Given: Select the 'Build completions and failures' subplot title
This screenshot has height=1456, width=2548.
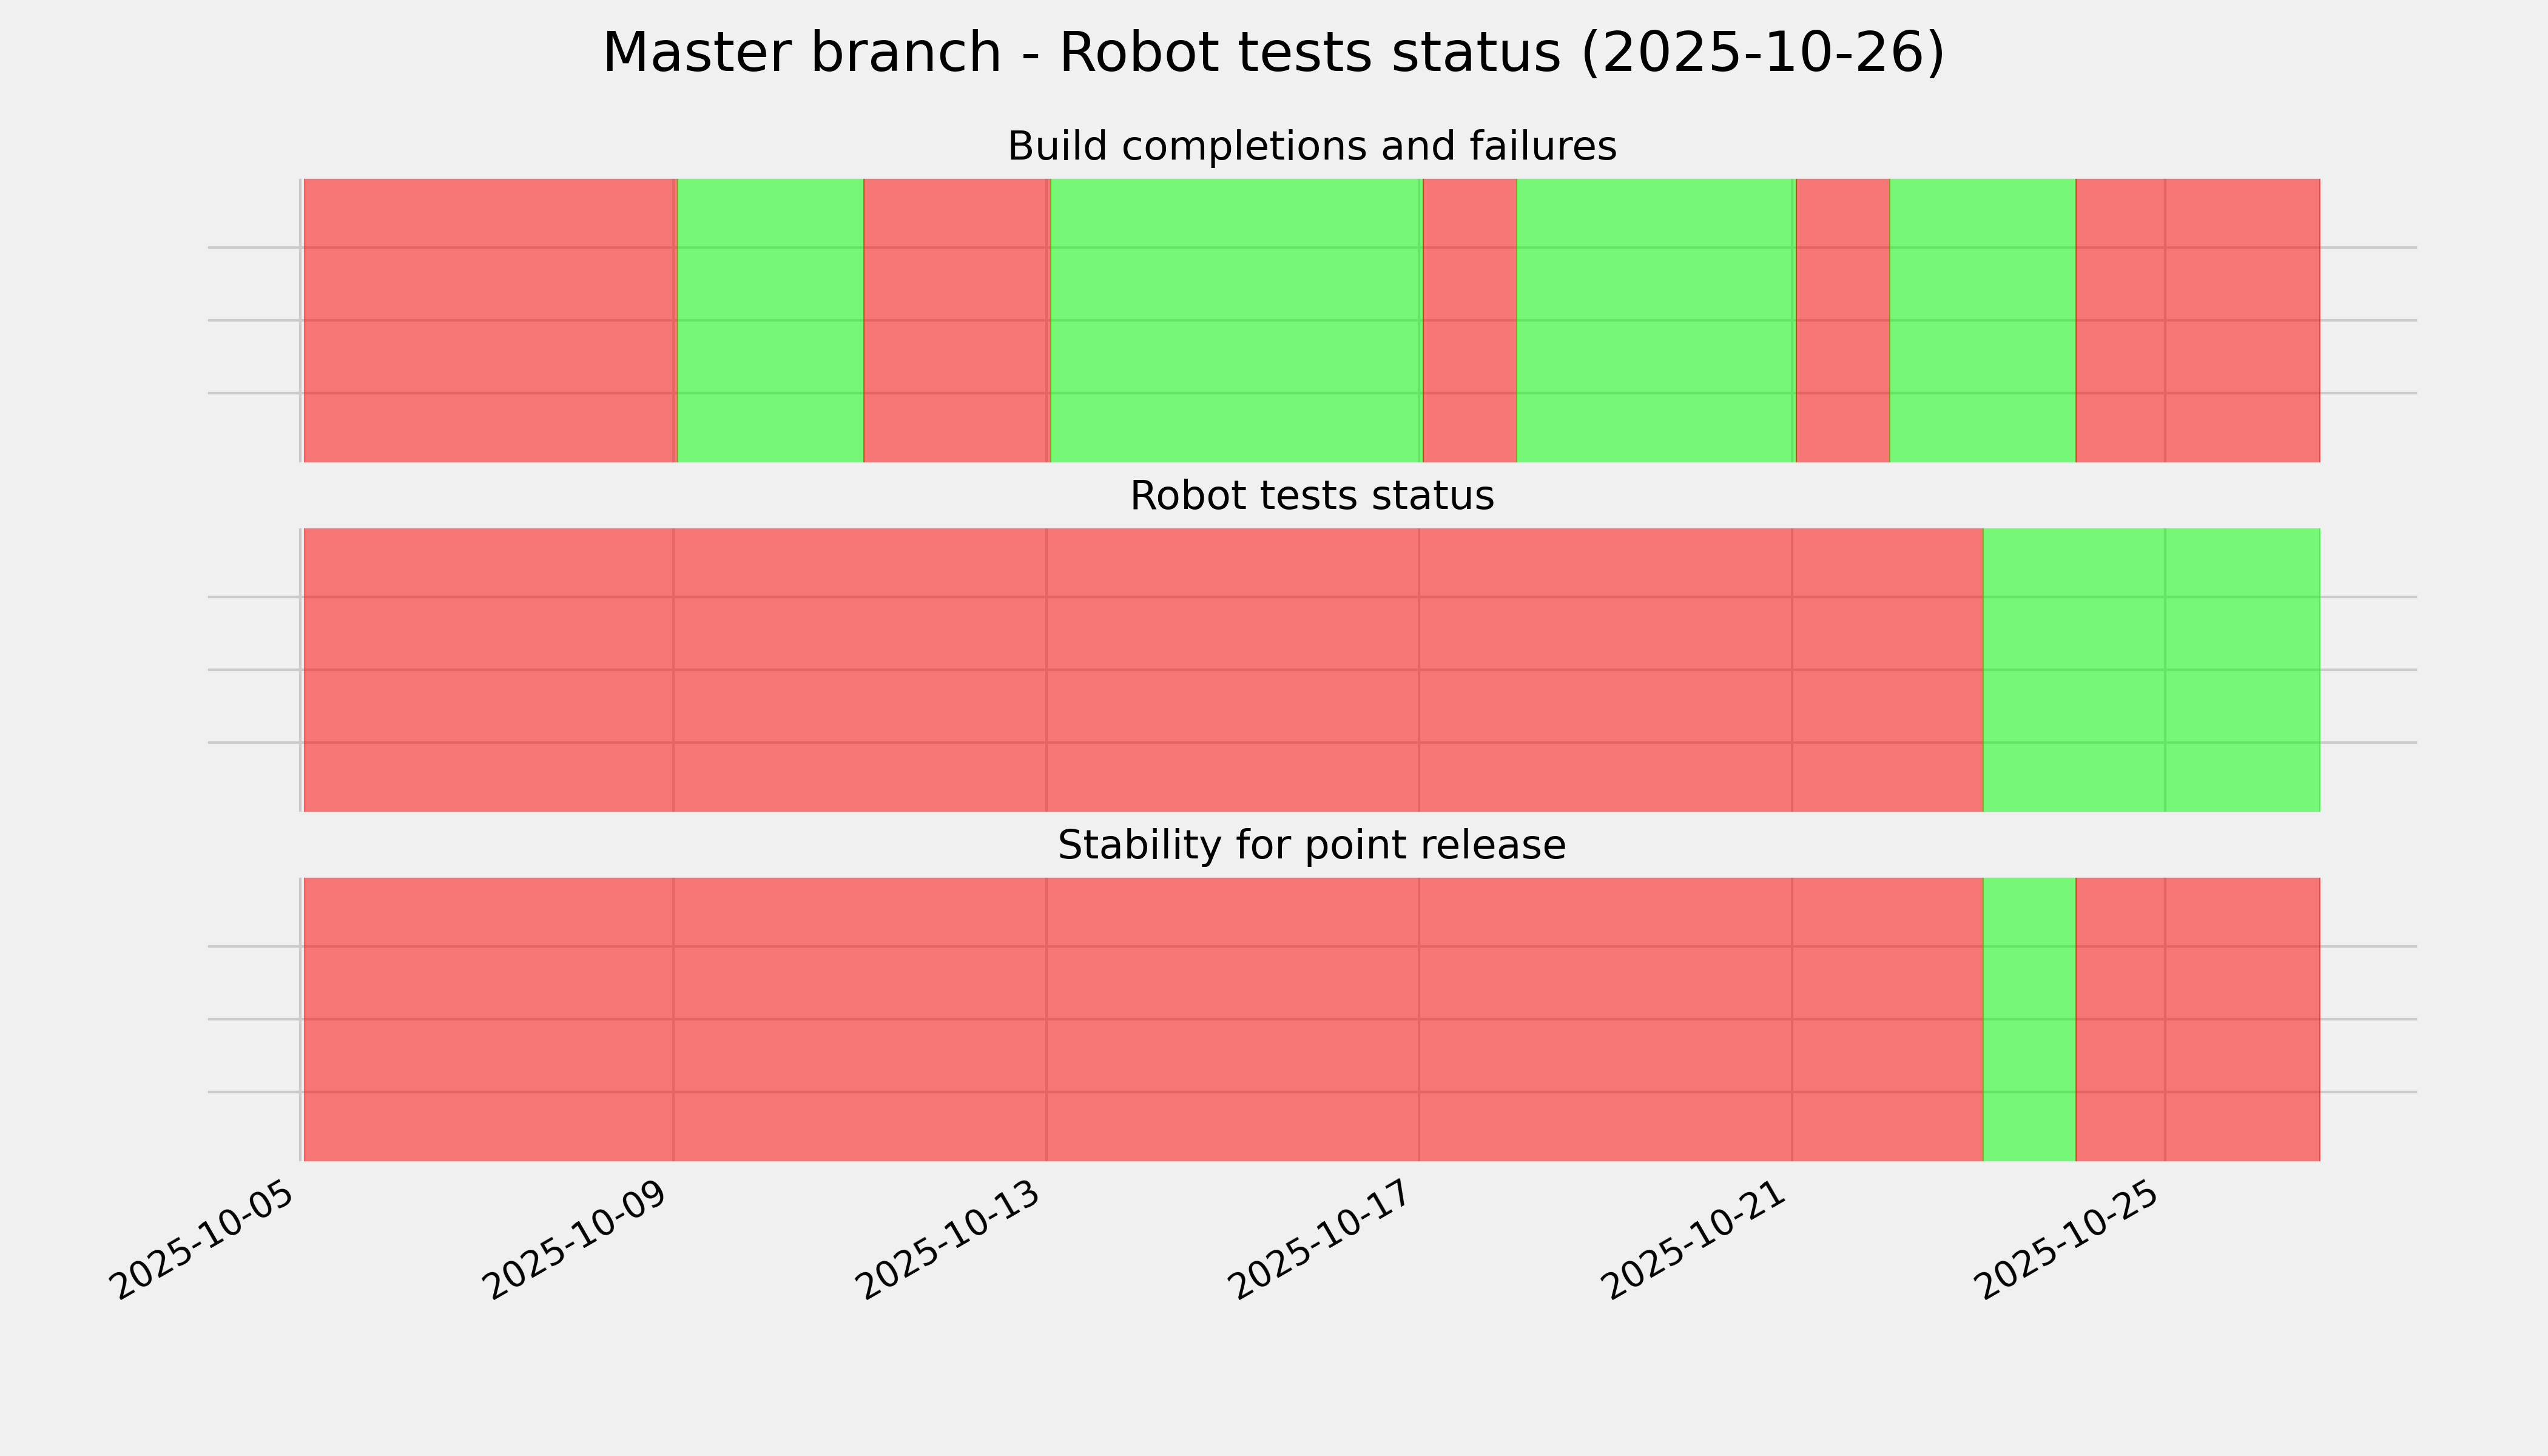Looking at the screenshot, I should (1311, 146).
